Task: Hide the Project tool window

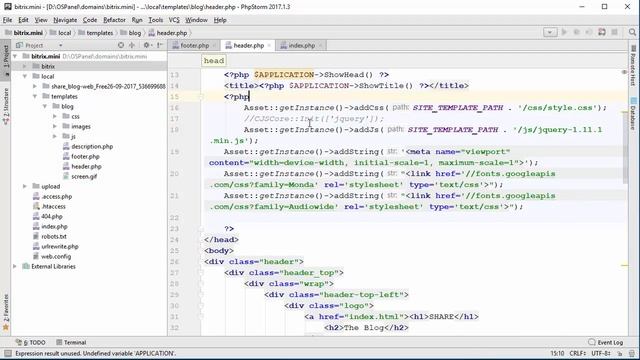Action: tap(160, 45)
